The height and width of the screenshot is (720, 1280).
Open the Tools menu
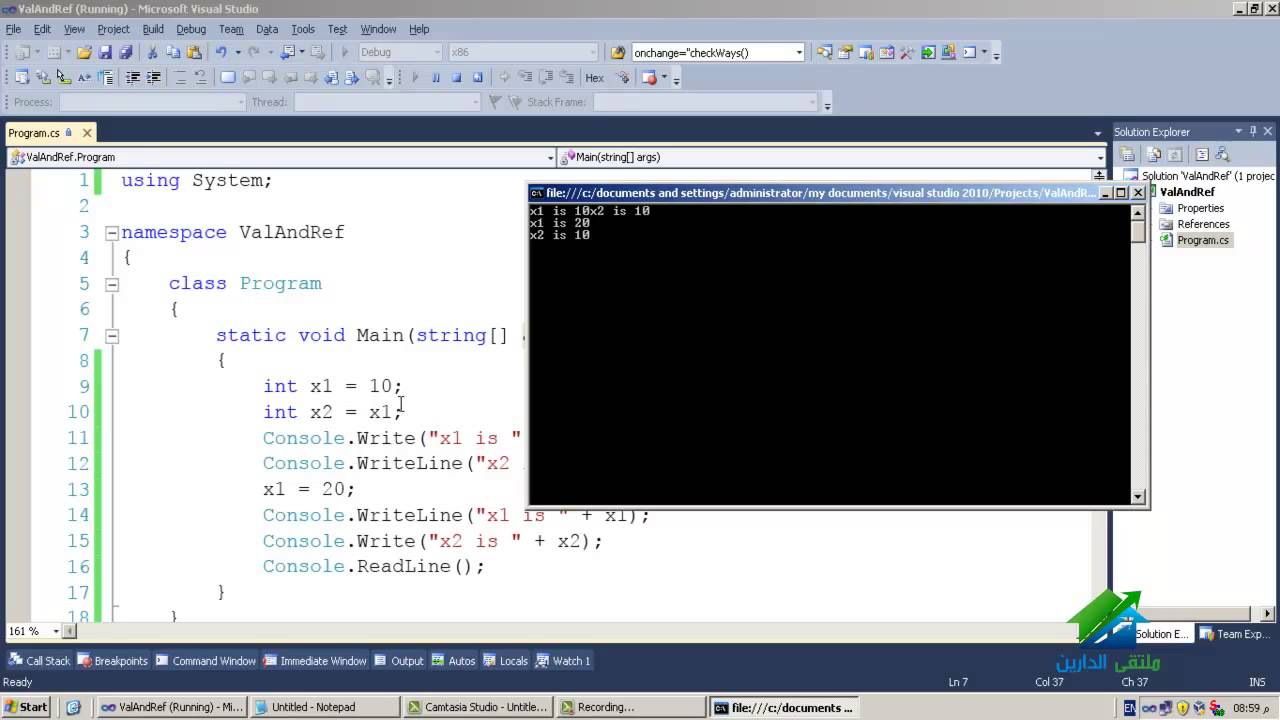(x=302, y=29)
